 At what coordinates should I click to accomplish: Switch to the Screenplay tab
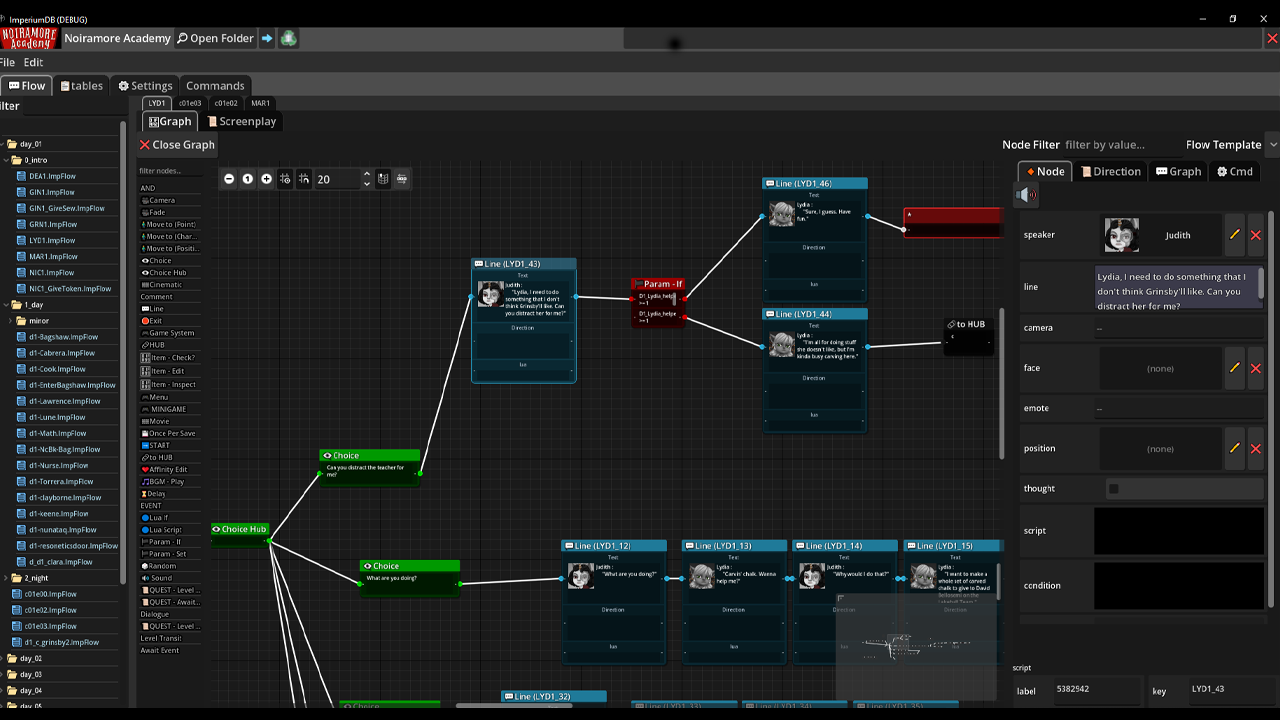coord(242,121)
